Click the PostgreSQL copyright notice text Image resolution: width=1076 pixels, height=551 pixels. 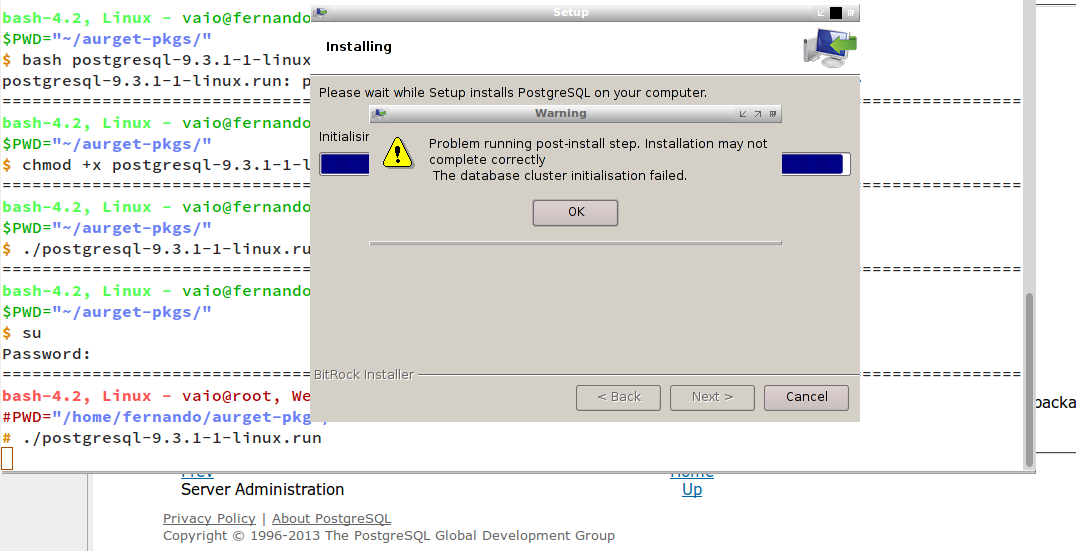[x=388, y=536]
